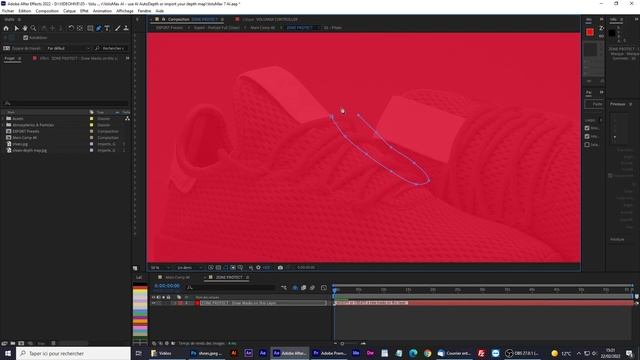Click the timeline layer search field
Screen dimensions: 640x360
click(x=231, y=287)
